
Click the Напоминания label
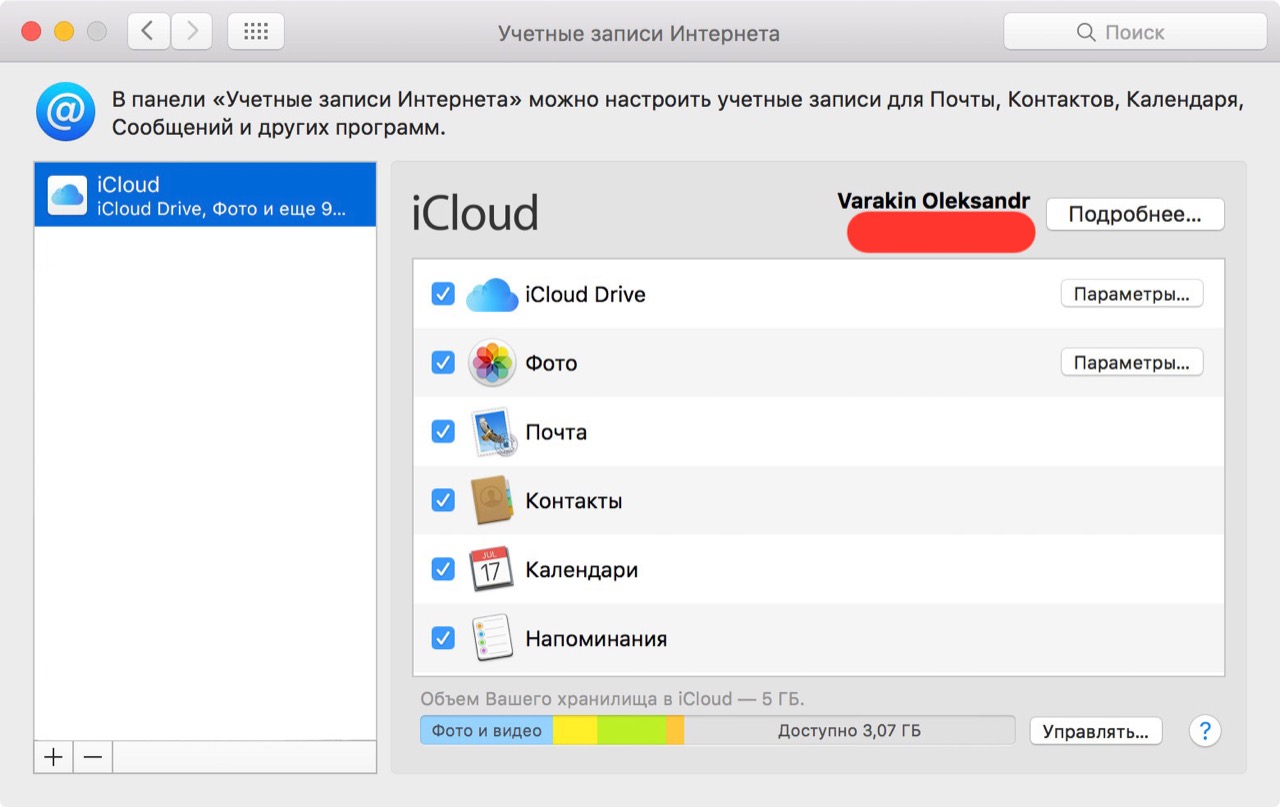(x=596, y=638)
